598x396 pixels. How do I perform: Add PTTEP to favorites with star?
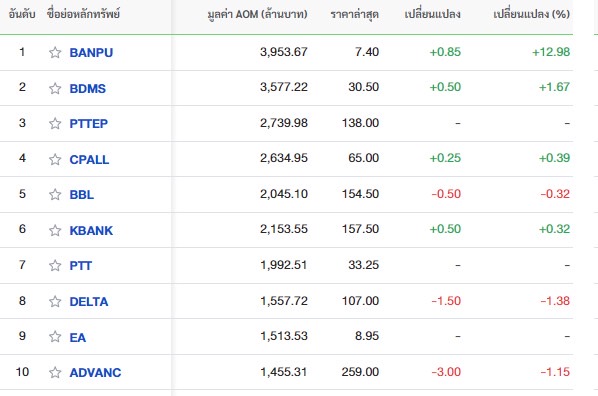(55, 123)
